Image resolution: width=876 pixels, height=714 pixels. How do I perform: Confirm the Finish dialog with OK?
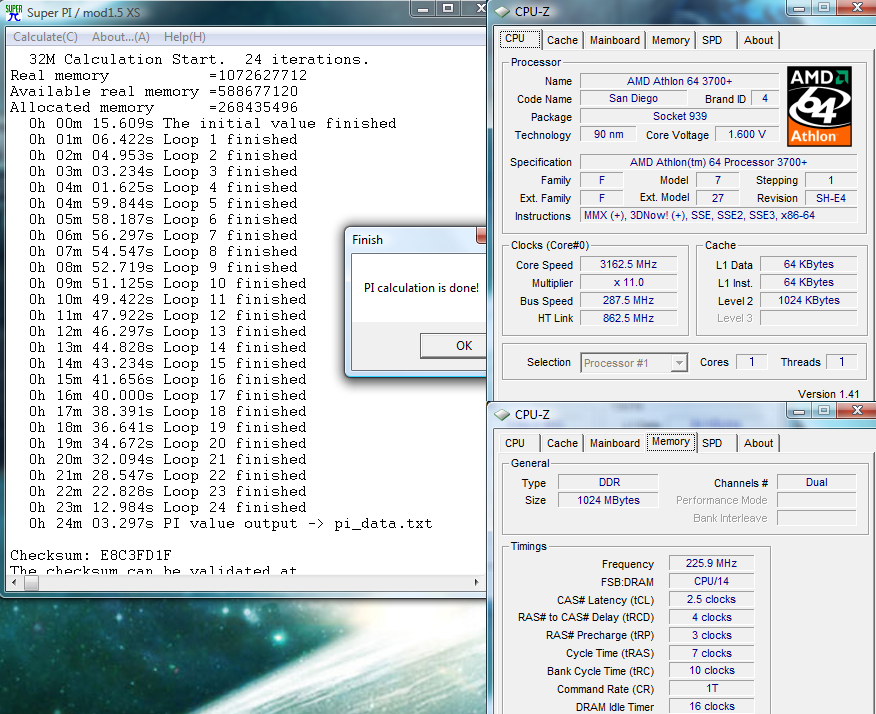[x=454, y=346]
